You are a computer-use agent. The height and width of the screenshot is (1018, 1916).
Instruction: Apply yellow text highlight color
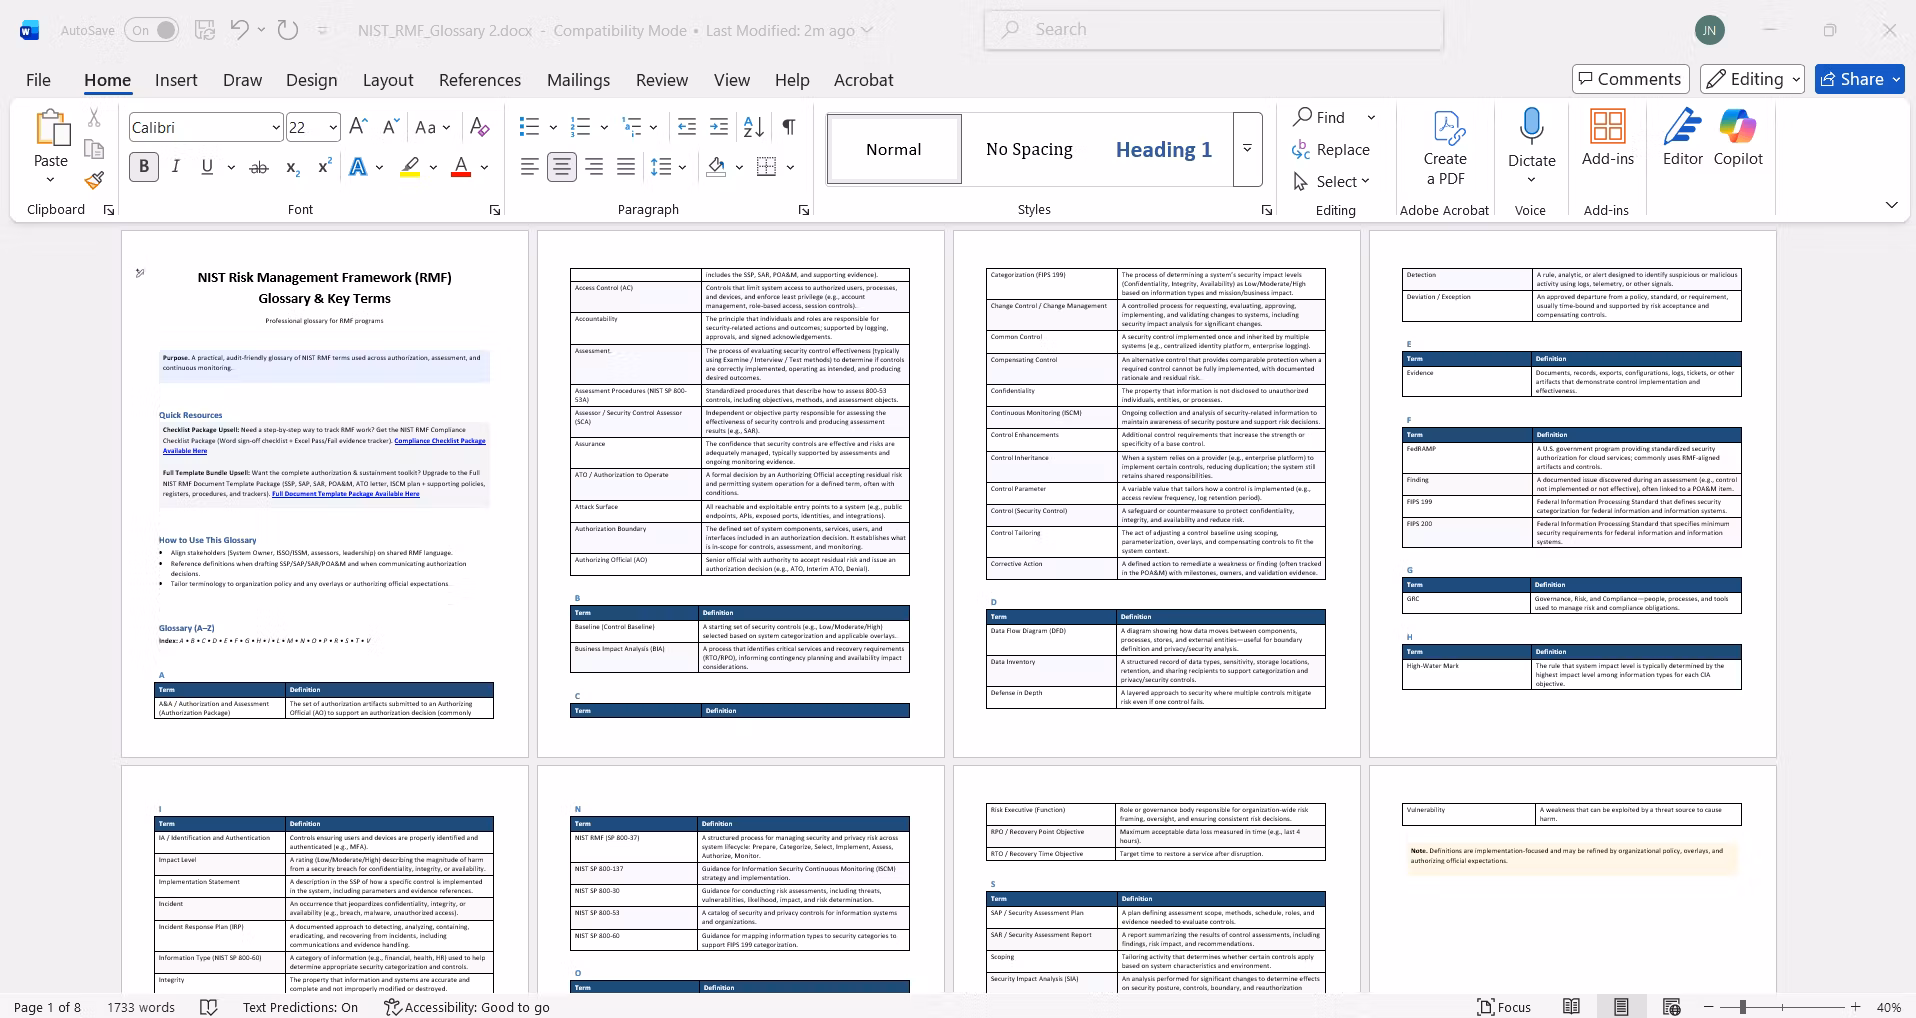point(410,167)
